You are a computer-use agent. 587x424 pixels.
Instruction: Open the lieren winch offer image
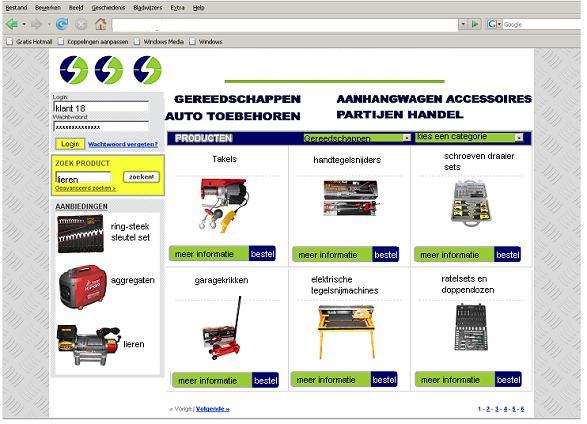[x=89, y=345]
